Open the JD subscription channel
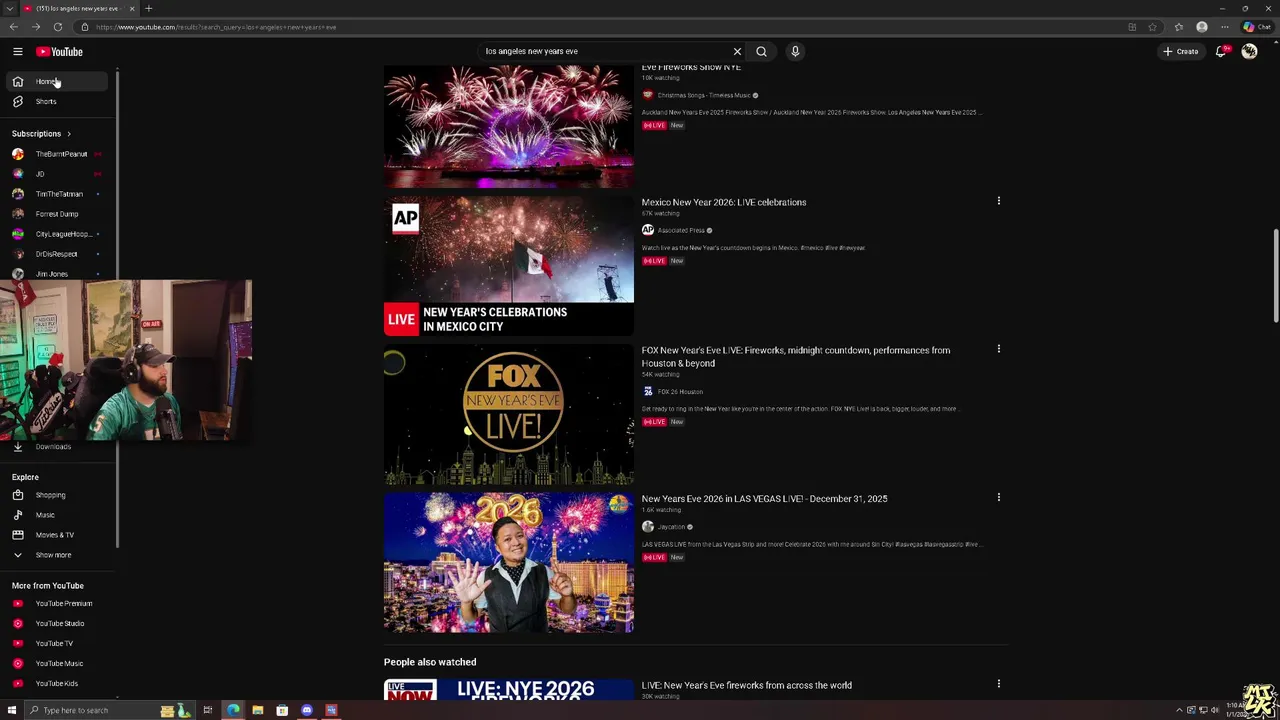The height and width of the screenshot is (720, 1280). click(58, 174)
